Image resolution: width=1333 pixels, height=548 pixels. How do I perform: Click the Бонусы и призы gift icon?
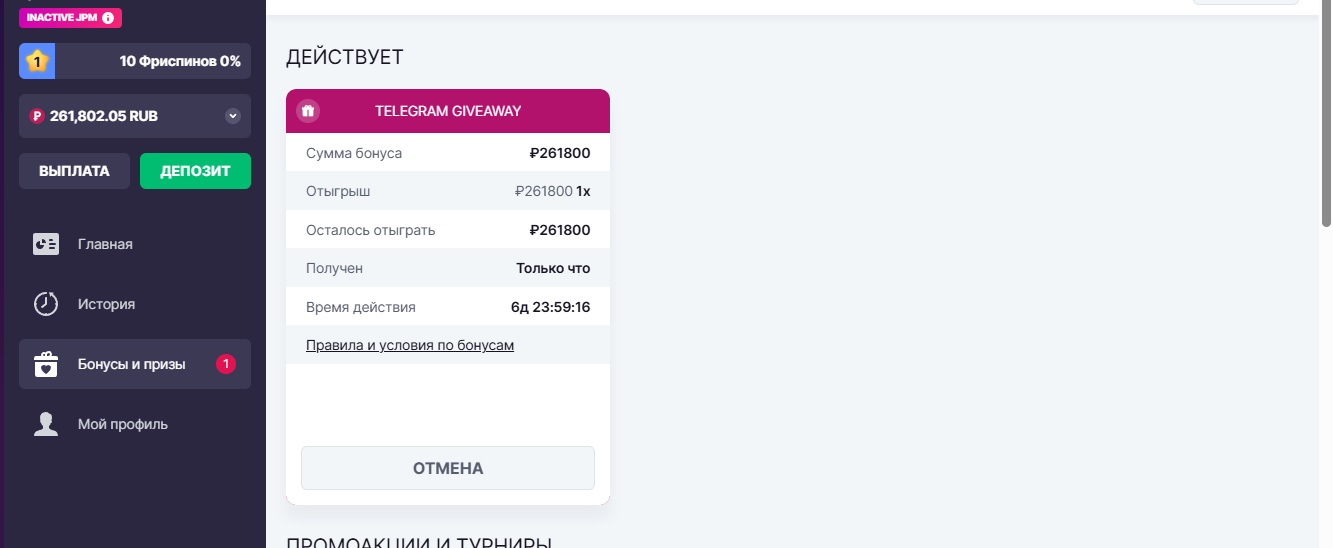(46, 364)
